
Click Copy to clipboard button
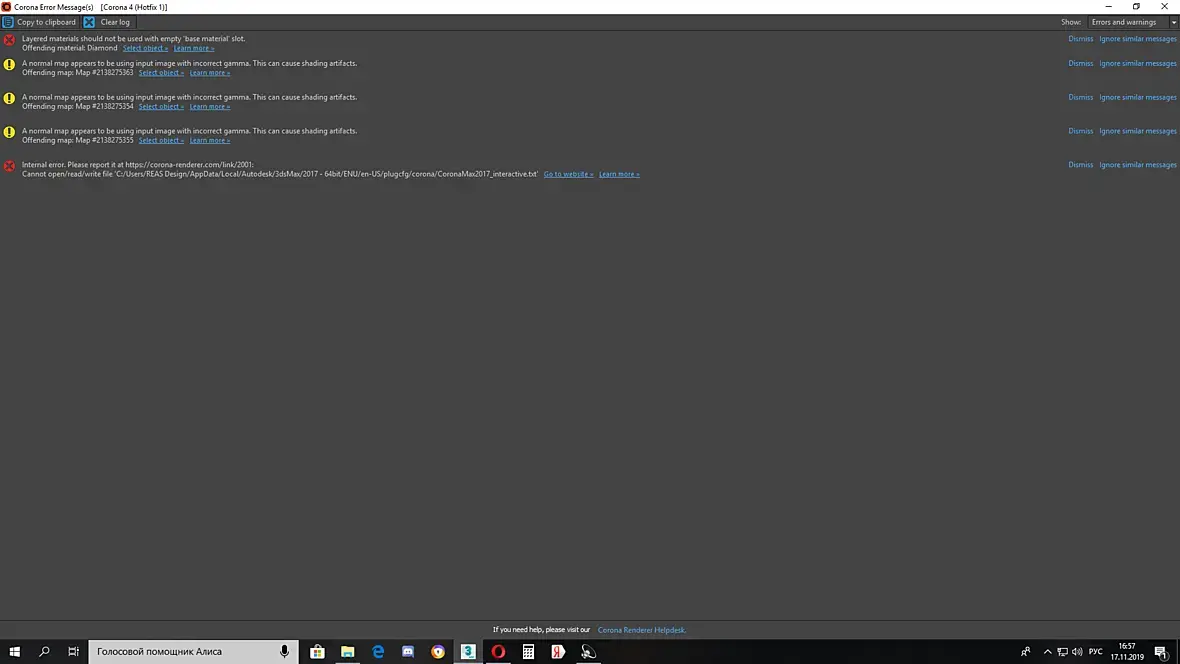click(x=39, y=22)
